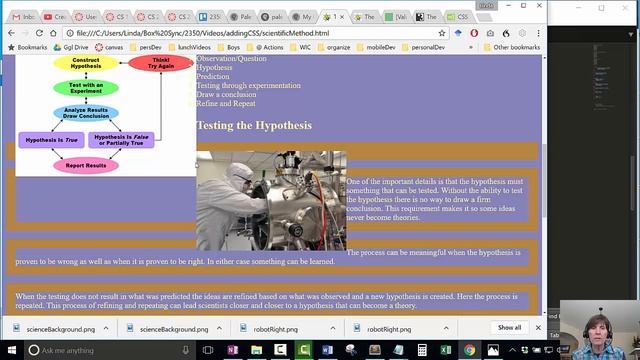Expand options for second scienceBackground.png download
Image resolution: width=640 pixels, height=360 pixels.
click(219, 328)
